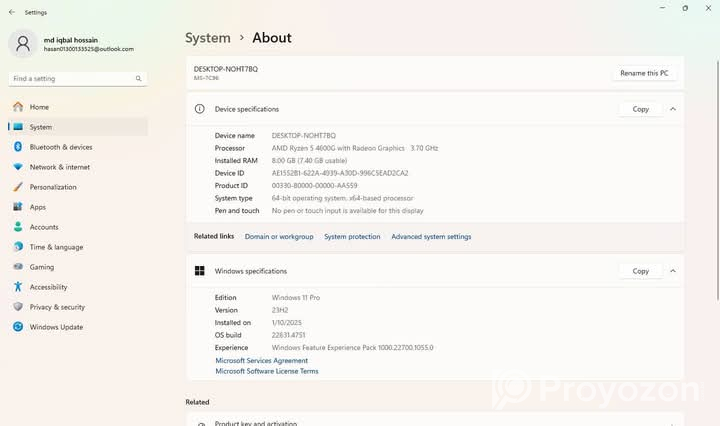Image resolution: width=720 pixels, height=426 pixels.
Task: Open the Apps settings page
Action: (x=78, y=207)
